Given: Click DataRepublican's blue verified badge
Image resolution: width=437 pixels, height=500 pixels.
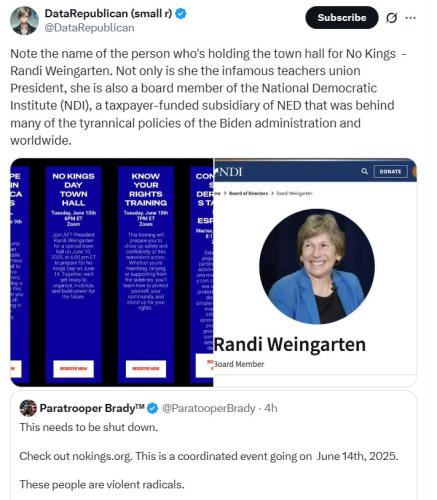Looking at the screenshot, I should coord(181,14).
